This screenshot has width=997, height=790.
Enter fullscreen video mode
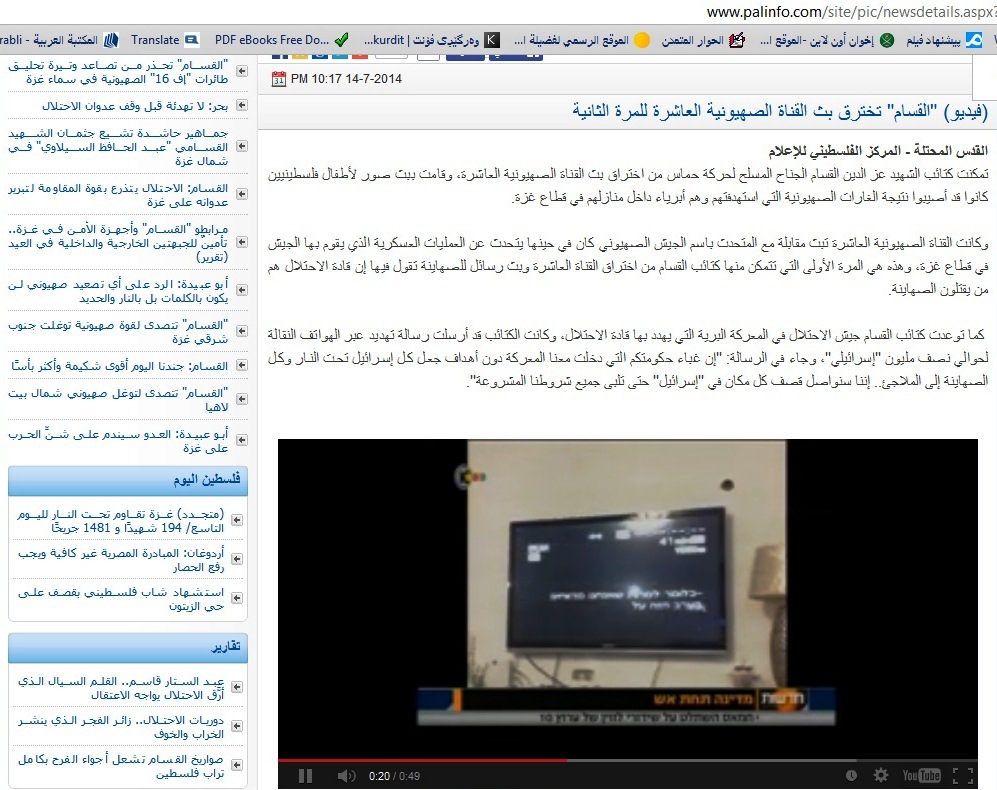[x=962, y=776]
